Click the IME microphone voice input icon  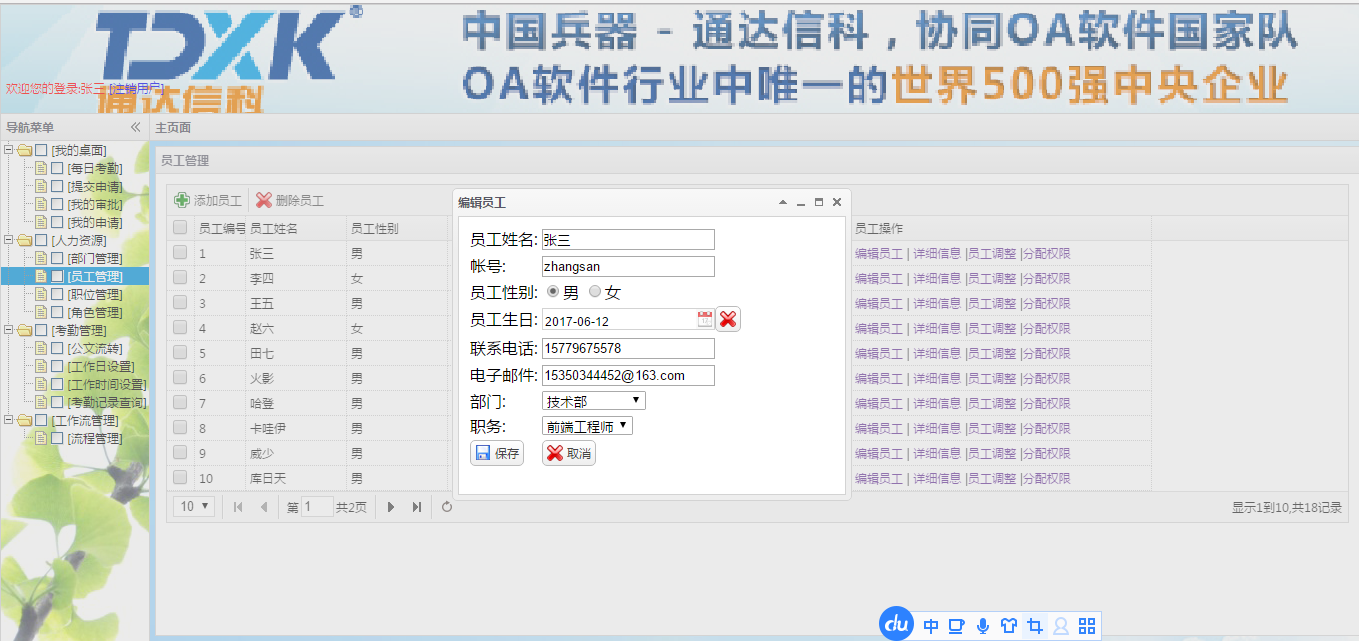click(x=983, y=626)
